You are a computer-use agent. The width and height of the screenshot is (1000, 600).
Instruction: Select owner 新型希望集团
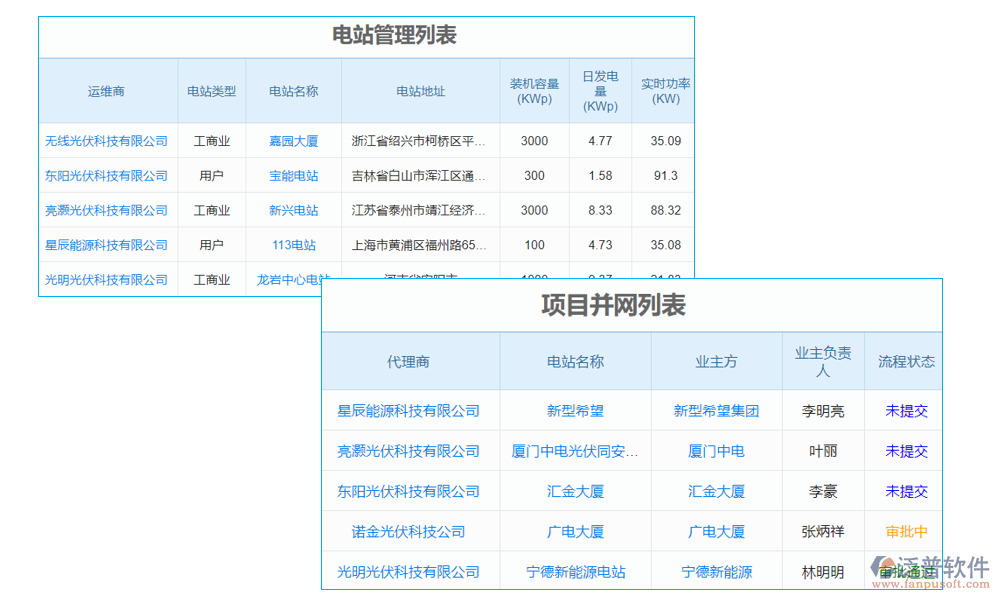pos(715,410)
